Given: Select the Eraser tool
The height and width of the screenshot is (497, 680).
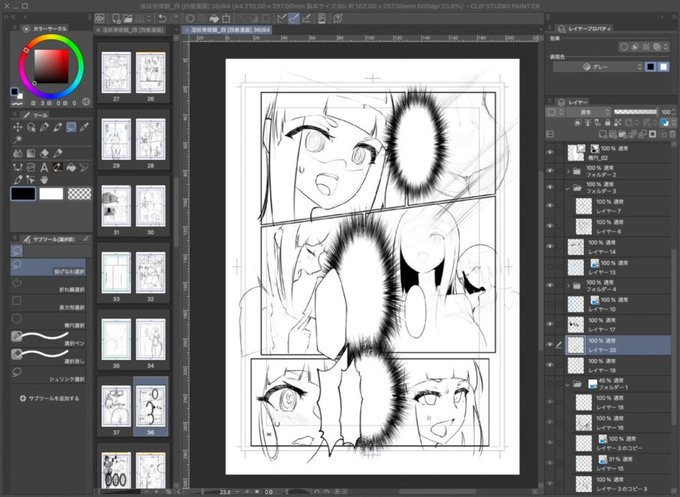Looking at the screenshot, I should point(44,153).
